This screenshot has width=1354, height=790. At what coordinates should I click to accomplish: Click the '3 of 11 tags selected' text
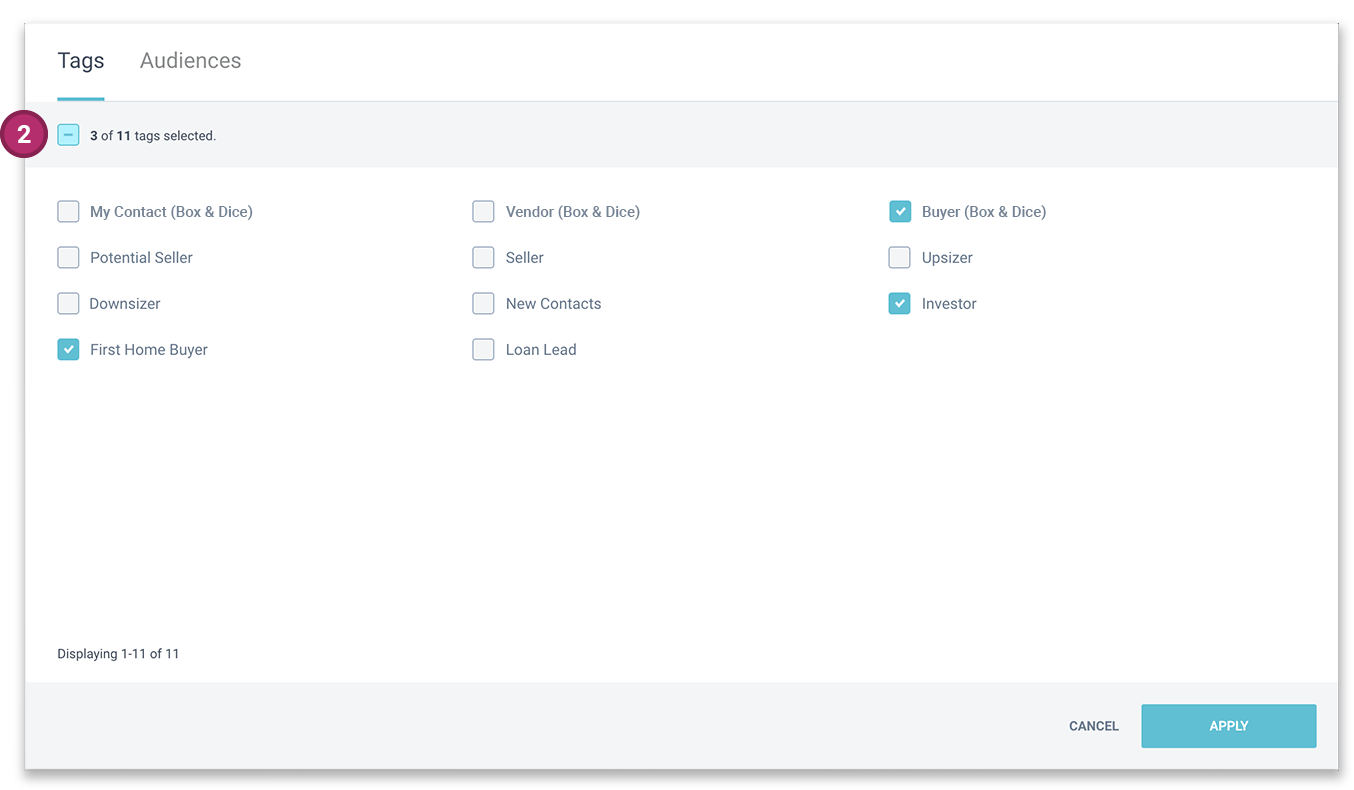pyautogui.click(x=152, y=135)
